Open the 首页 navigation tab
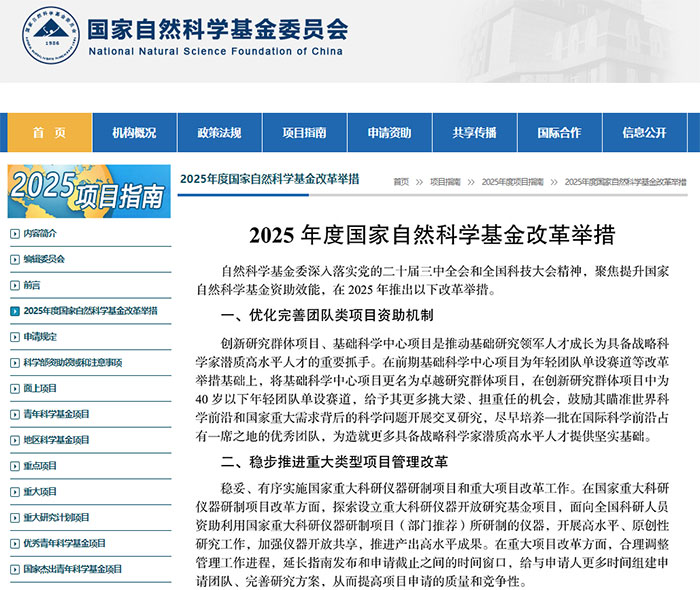The height and width of the screenshot is (590, 700). click(x=50, y=133)
